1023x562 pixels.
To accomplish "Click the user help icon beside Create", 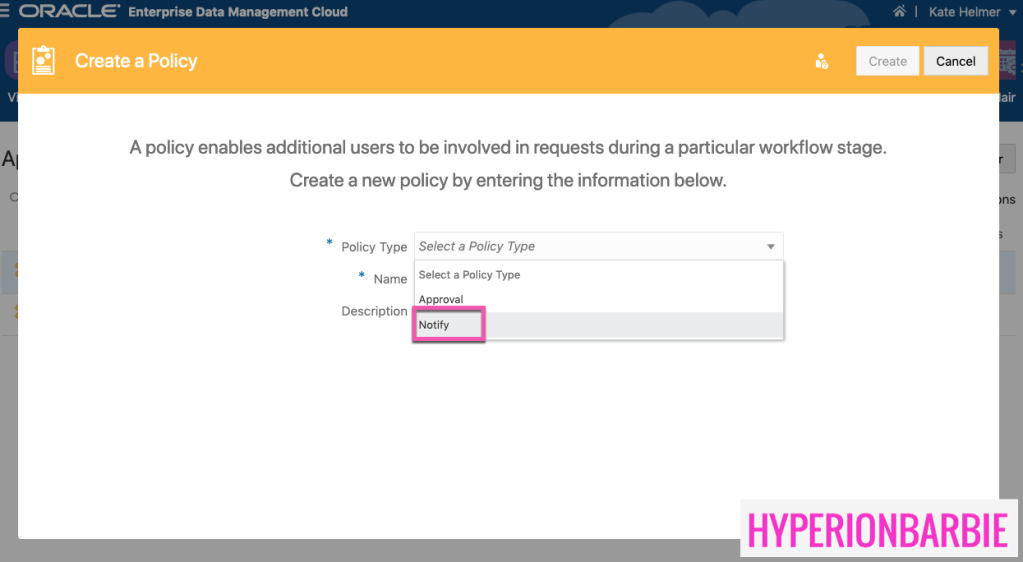I will pyautogui.click(x=821, y=61).
